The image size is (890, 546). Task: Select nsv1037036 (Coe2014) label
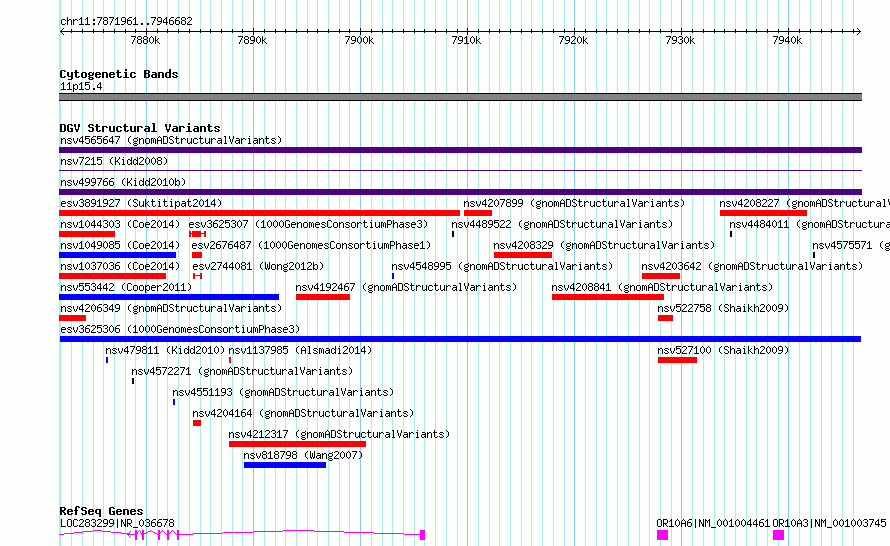tap(120, 266)
